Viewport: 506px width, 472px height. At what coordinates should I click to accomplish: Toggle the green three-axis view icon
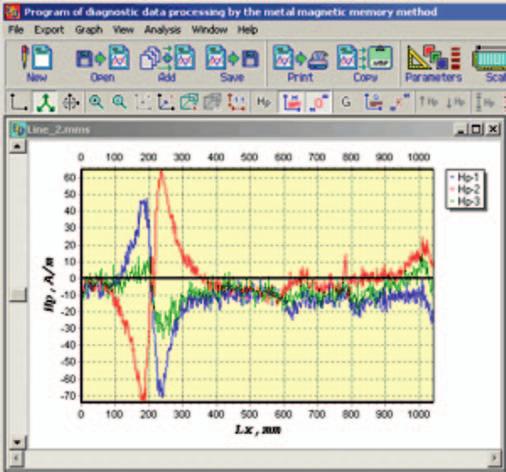pos(46,102)
